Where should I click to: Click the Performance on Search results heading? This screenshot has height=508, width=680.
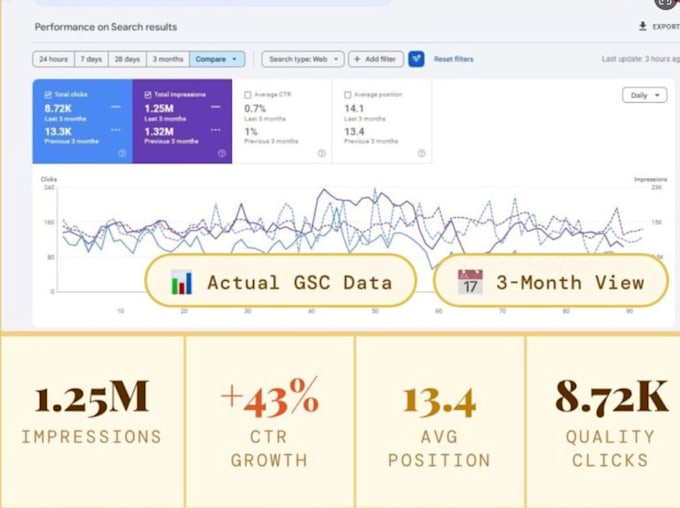pos(106,27)
